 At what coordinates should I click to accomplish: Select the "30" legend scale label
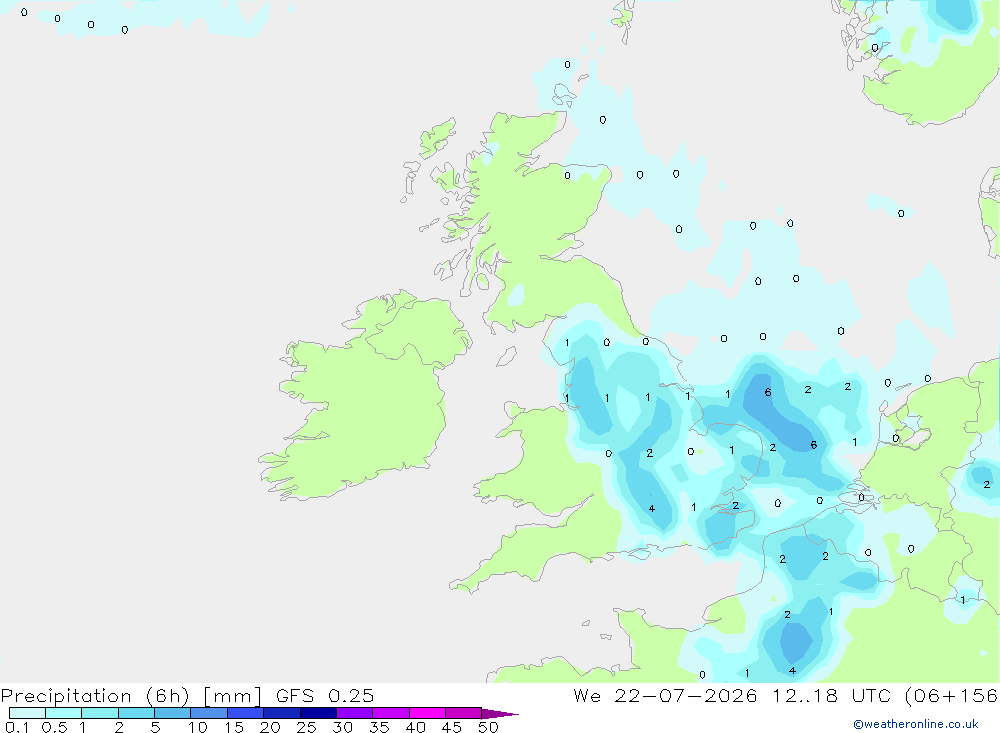coord(342,727)
